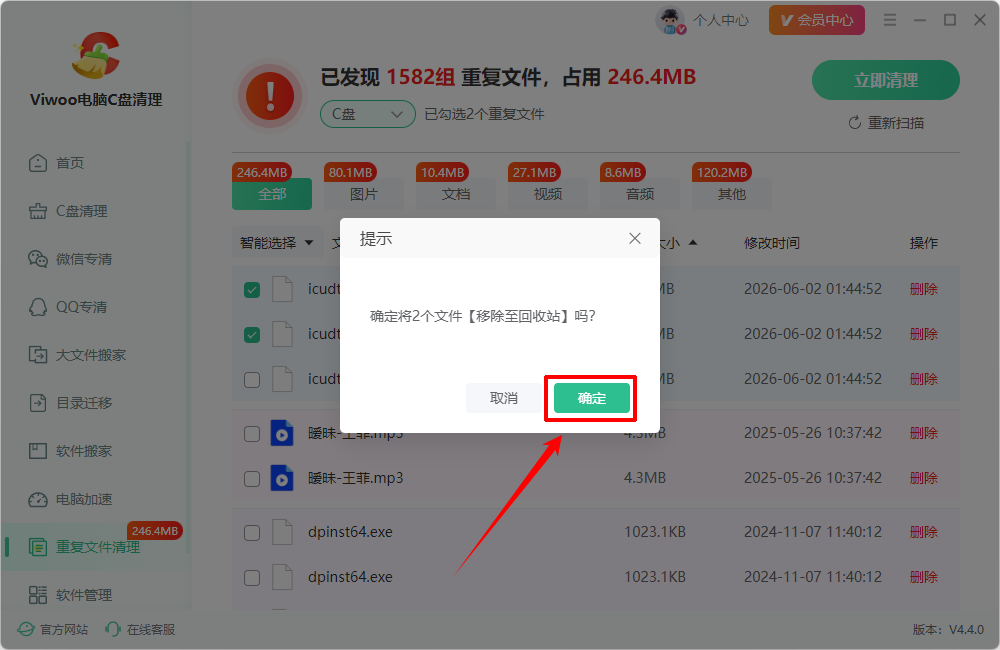Toggle the size column sort arrow
The image size is (1000, 650).
[693, 242]
